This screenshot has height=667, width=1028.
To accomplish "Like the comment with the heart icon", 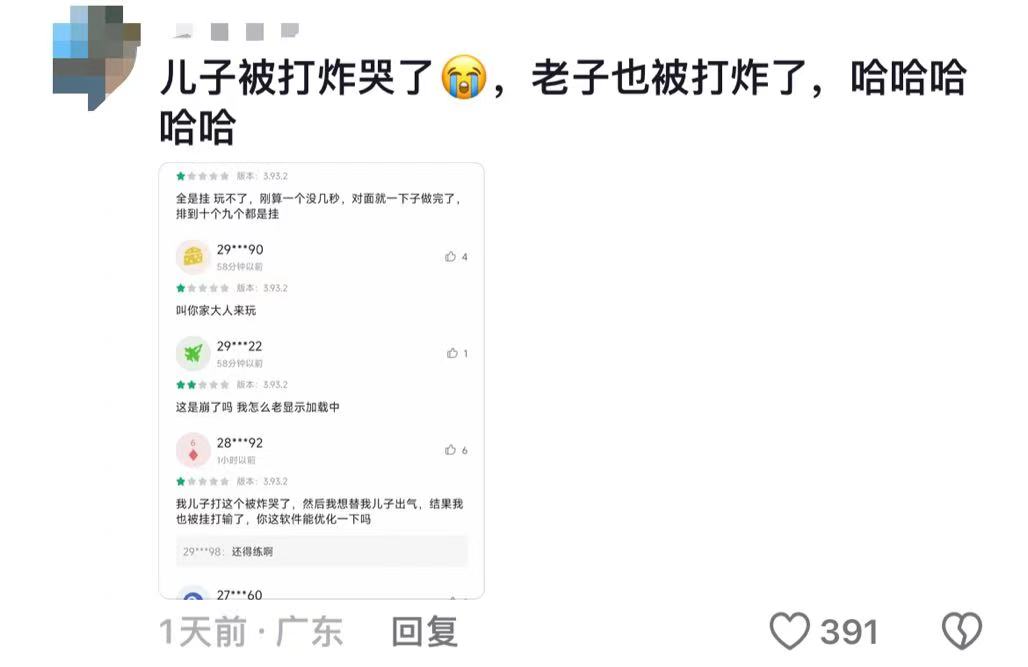I will click(x=789, y=631).
